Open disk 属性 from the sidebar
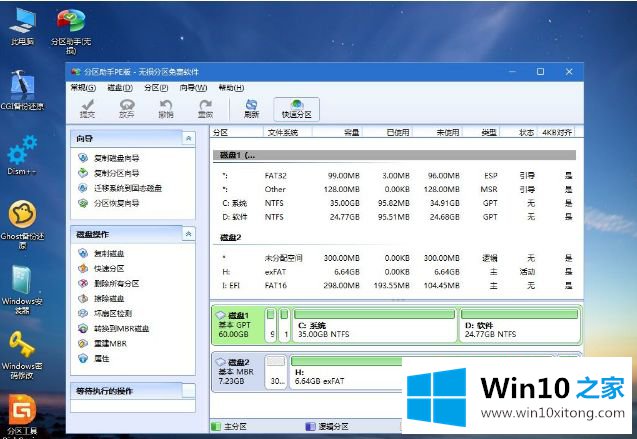The width and height of the screenshot is (637, 439). [x=94, y=359]
